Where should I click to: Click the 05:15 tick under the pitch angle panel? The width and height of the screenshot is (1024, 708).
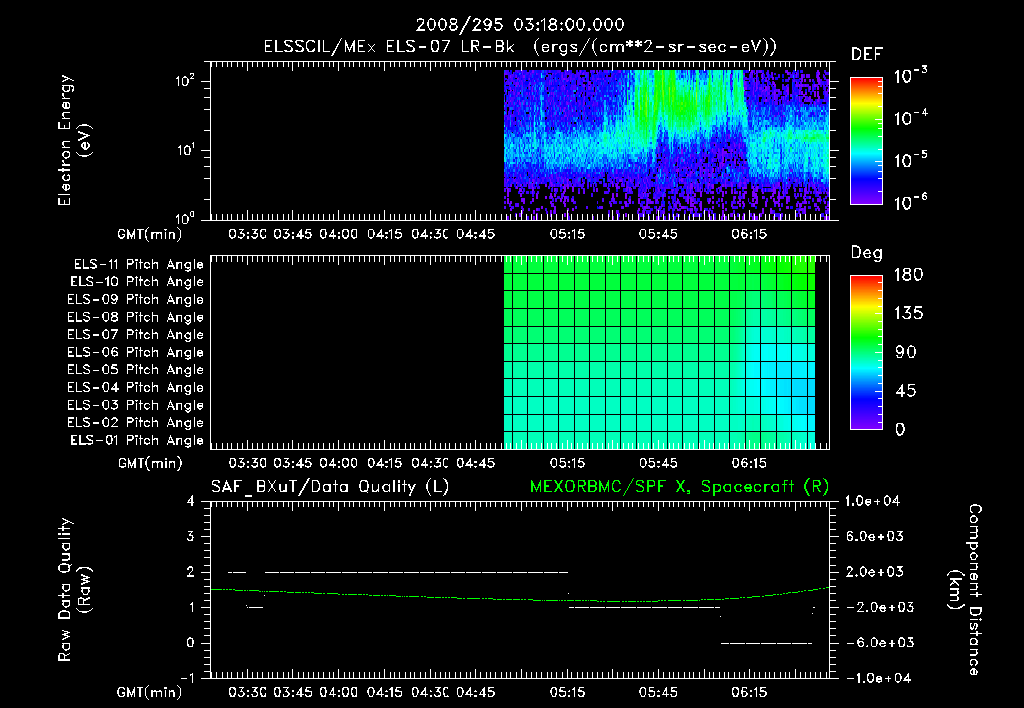pyautogui.click(x=567, y=464)
